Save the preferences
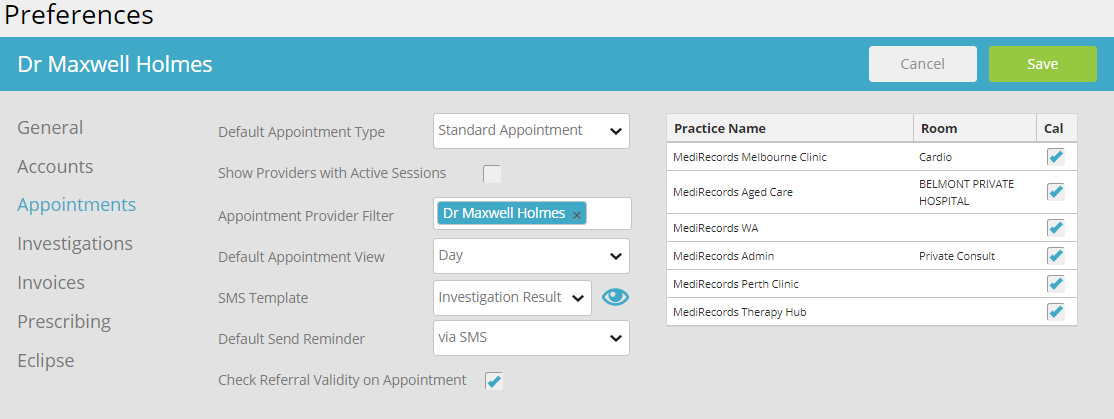The width and height of the screenshot is (1114, 419). [1043, 64]
